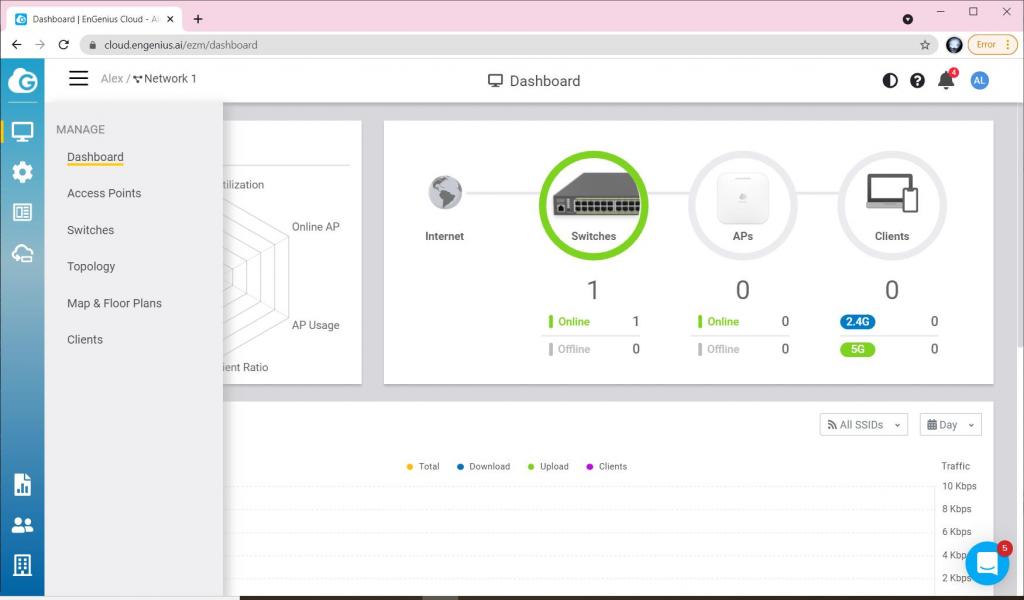Click the browser Error button

(993, 44)
